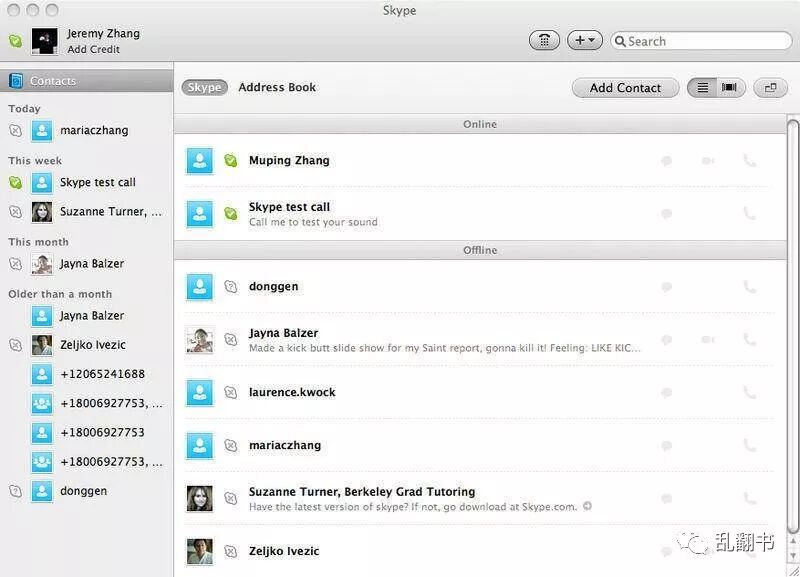Click chat icon for Muping Zhang
Image resolution: width=800 pixels, height=577 pixels.
click(666, 161)
